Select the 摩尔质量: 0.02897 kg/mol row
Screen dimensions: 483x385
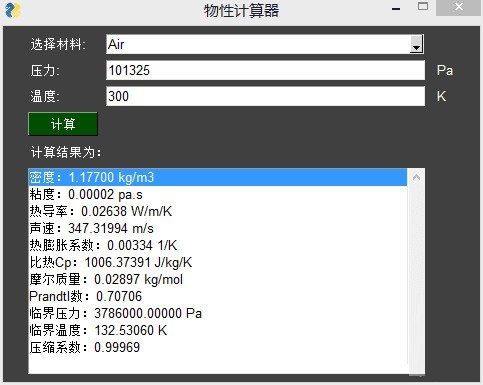218,279
